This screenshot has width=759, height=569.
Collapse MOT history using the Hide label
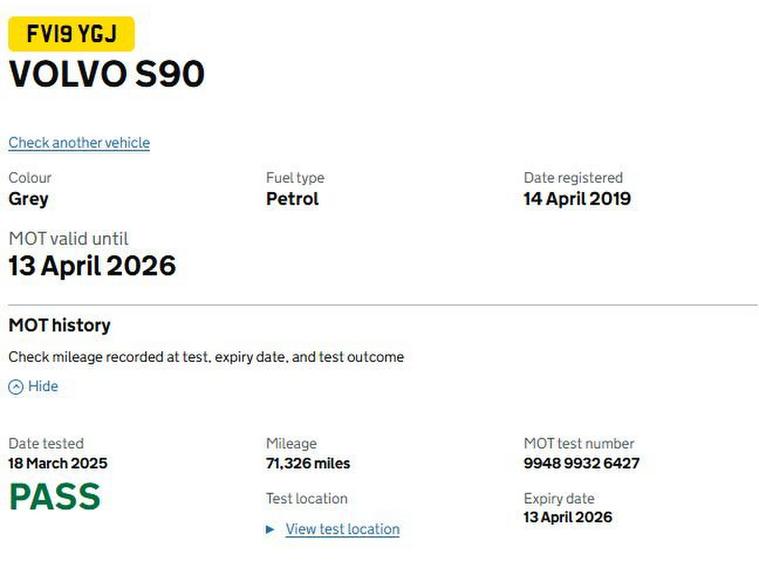(x=43, y=387)
